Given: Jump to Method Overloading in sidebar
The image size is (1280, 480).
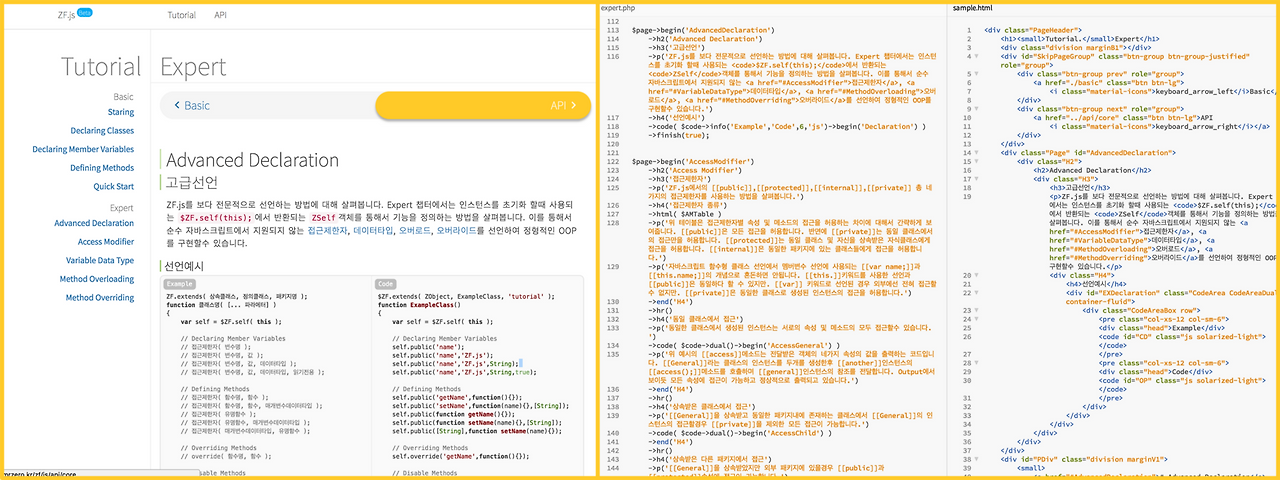Looking at the screenshot, I should (98, 279).
